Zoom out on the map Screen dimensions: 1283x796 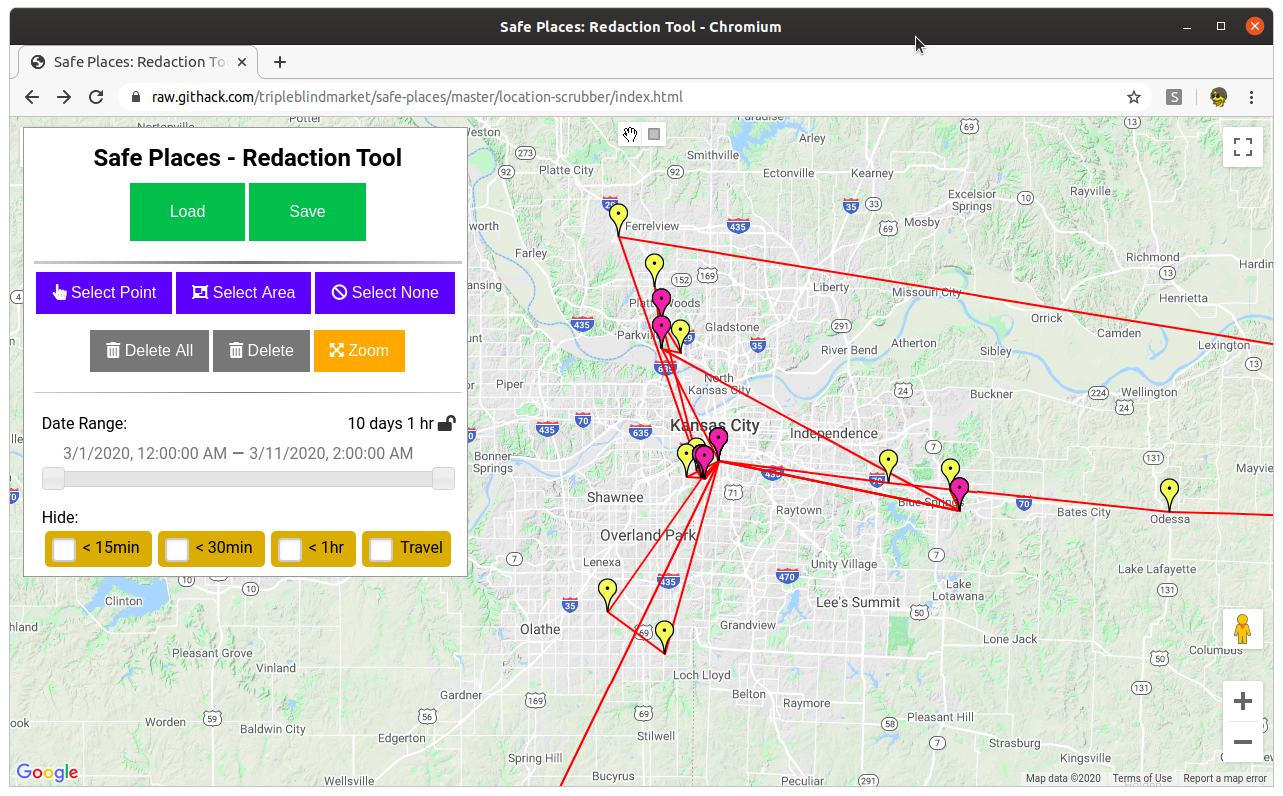point(1243,742)
